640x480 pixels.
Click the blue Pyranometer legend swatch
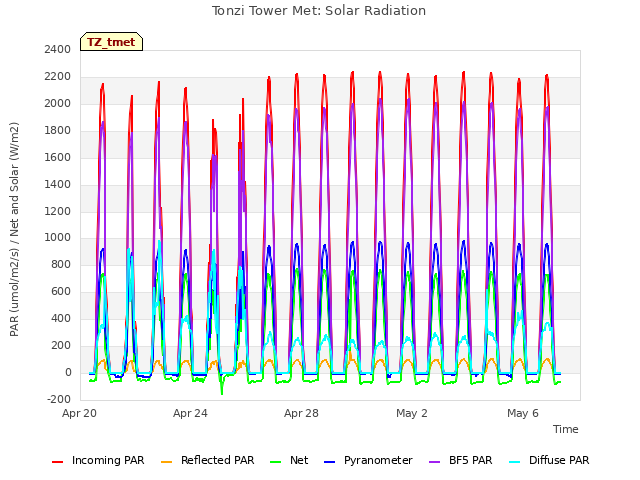(x=329, y=462)
